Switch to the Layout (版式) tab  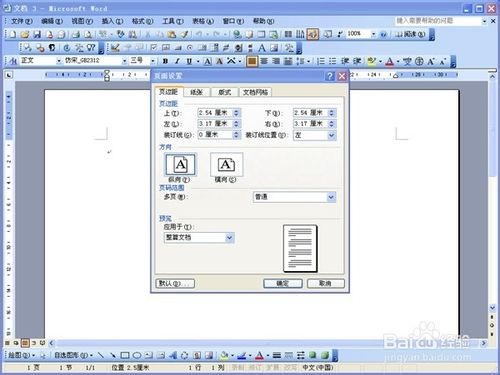(225, 92)
